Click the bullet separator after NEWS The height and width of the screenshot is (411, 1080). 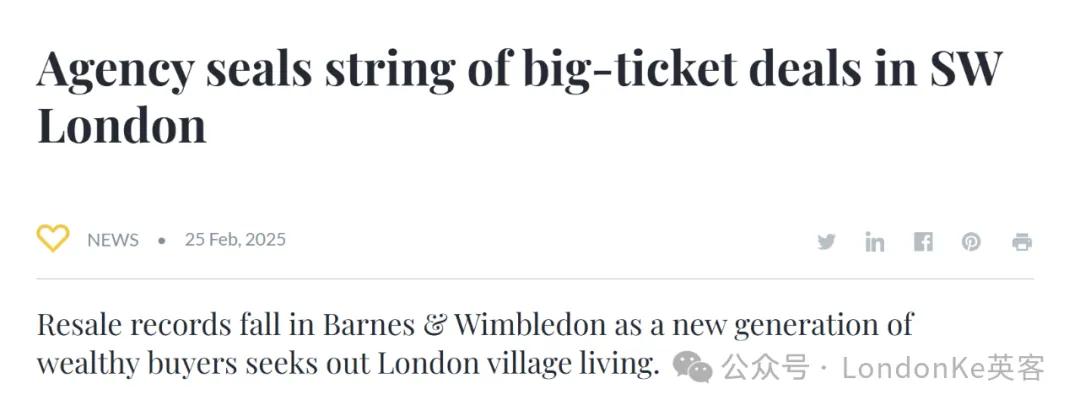click(162, 241)
